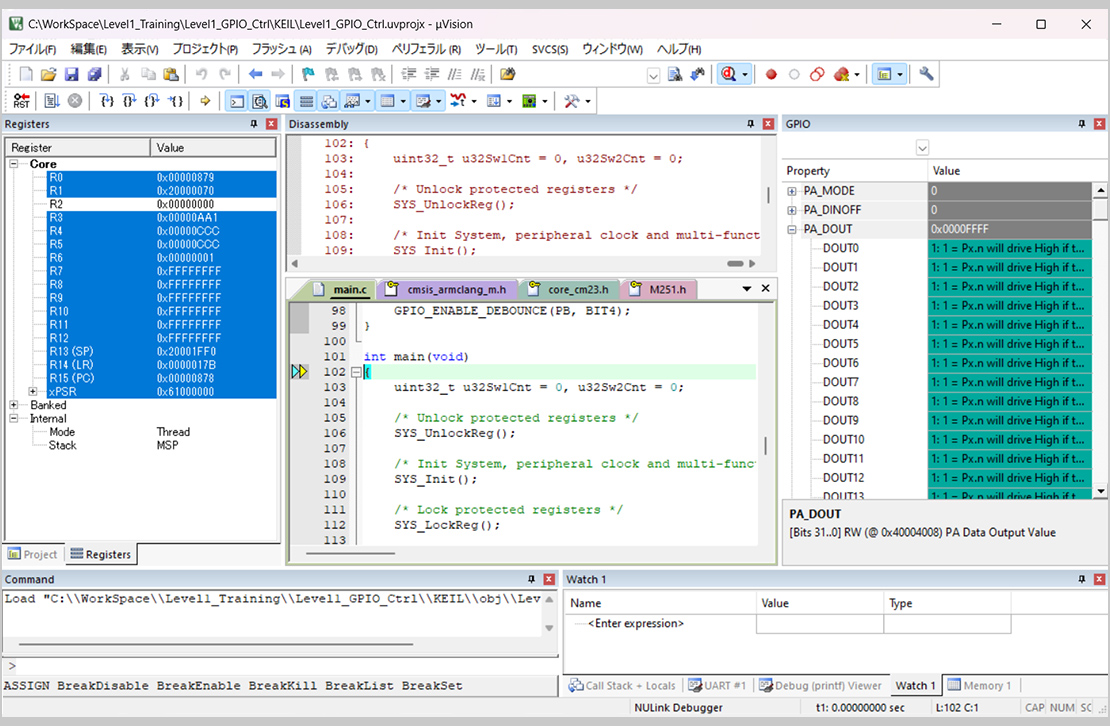The width and height of the screenshot is (1110, 726).
Task: Toggle auto-hide pin on Watch 1 panel
Action: (1082, 579)
